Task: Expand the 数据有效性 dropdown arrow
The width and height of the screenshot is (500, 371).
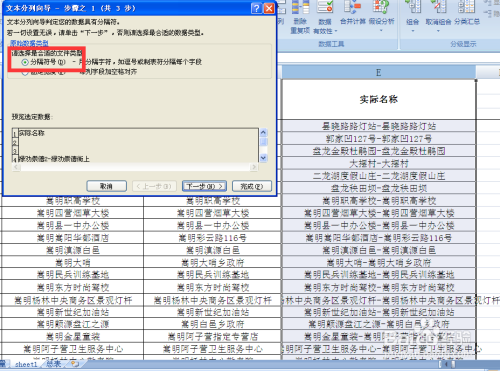Action: (x=336, y=31)
